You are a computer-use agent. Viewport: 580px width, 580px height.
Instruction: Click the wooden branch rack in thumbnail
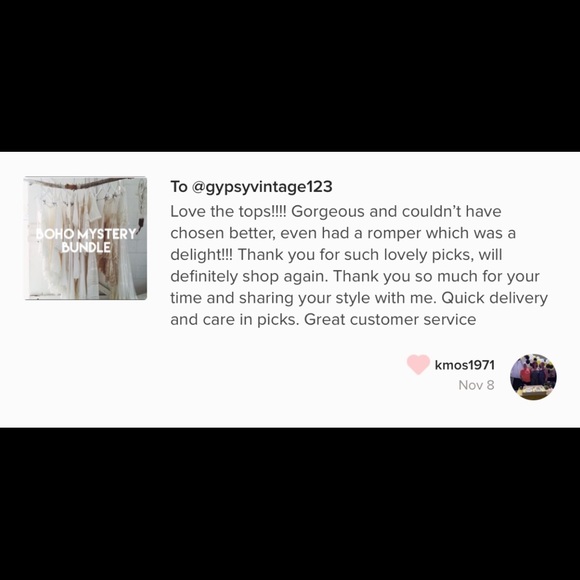[x=86, y=183]
